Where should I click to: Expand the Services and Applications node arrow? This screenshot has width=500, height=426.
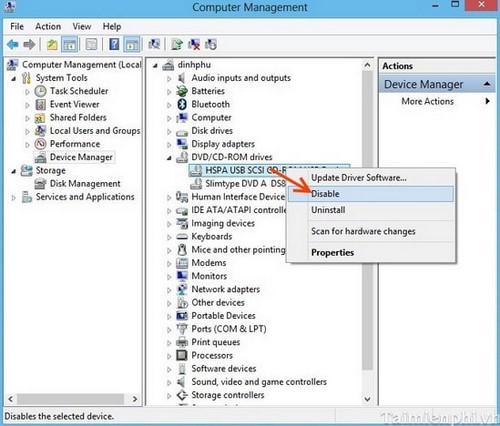pos(14,198)
